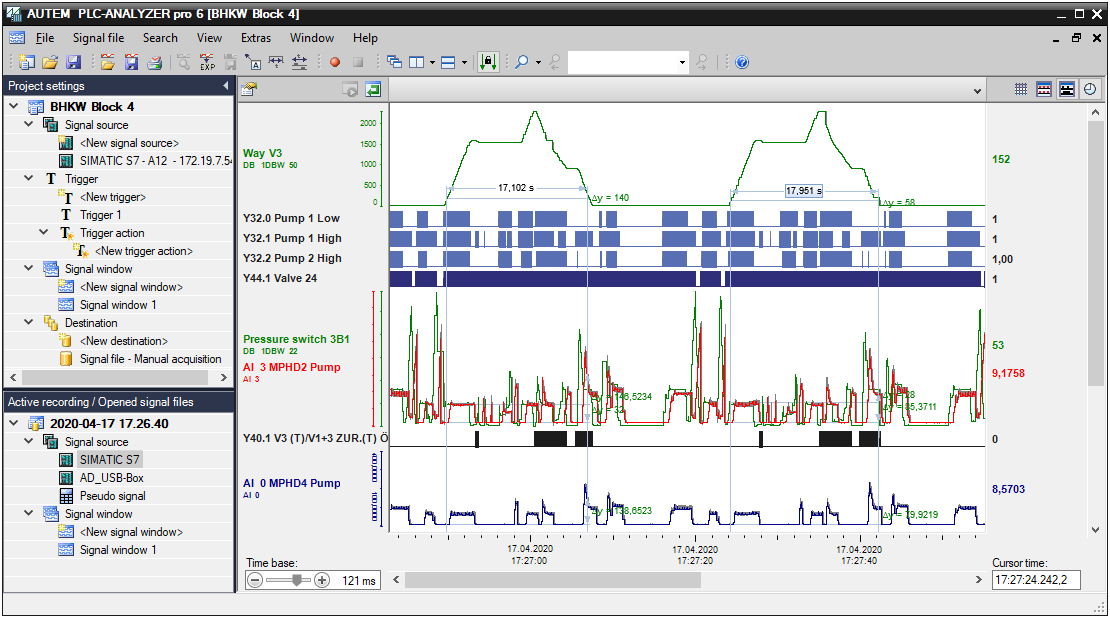Screen dimensions: 1110x618
Task: Toggle the grid display button
Action: [1021, 89]
